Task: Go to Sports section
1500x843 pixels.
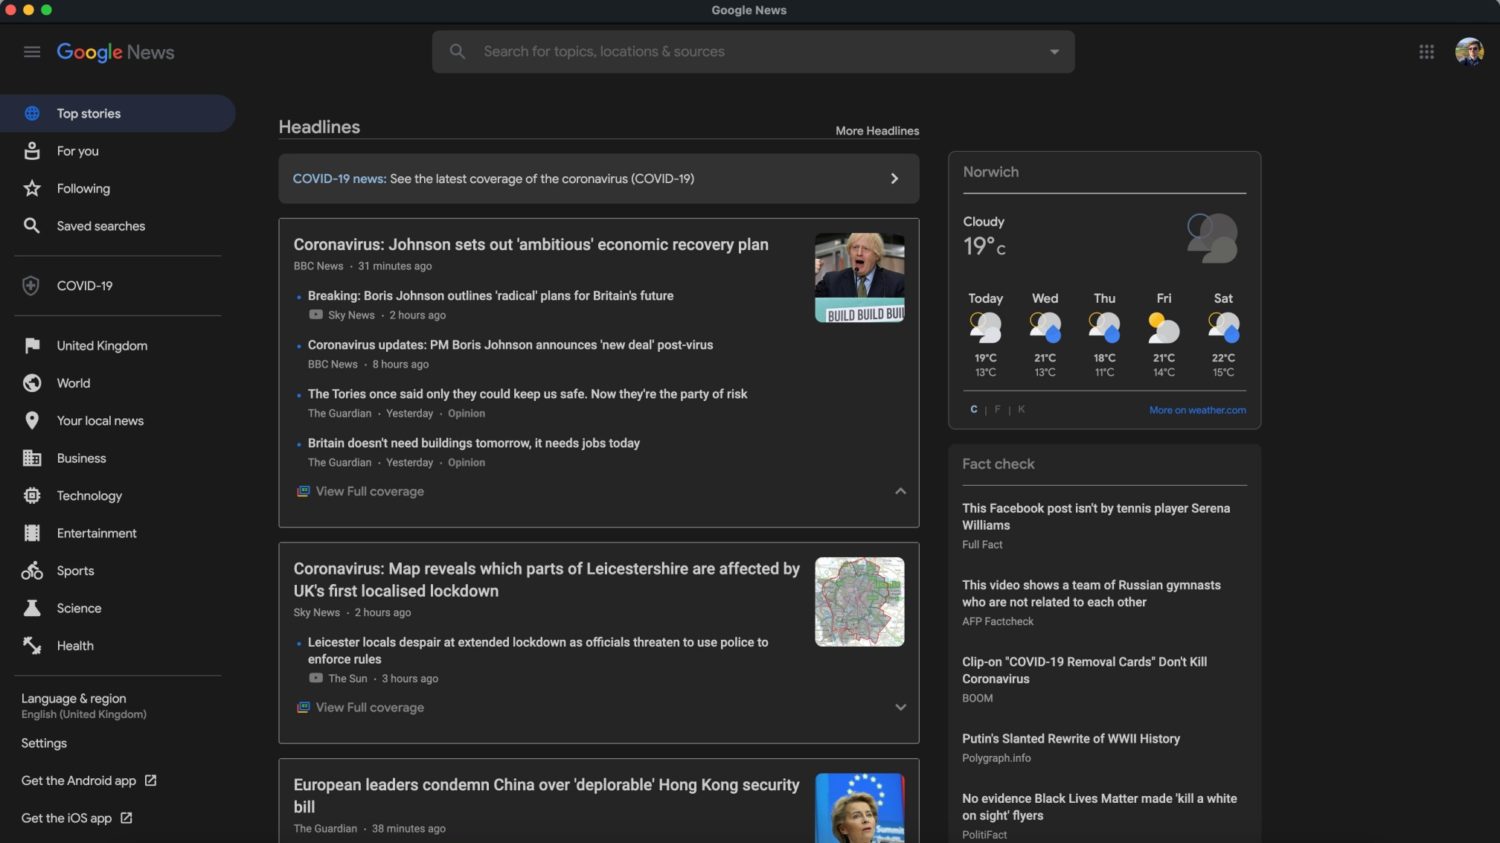Action: (x=75, y=571)
